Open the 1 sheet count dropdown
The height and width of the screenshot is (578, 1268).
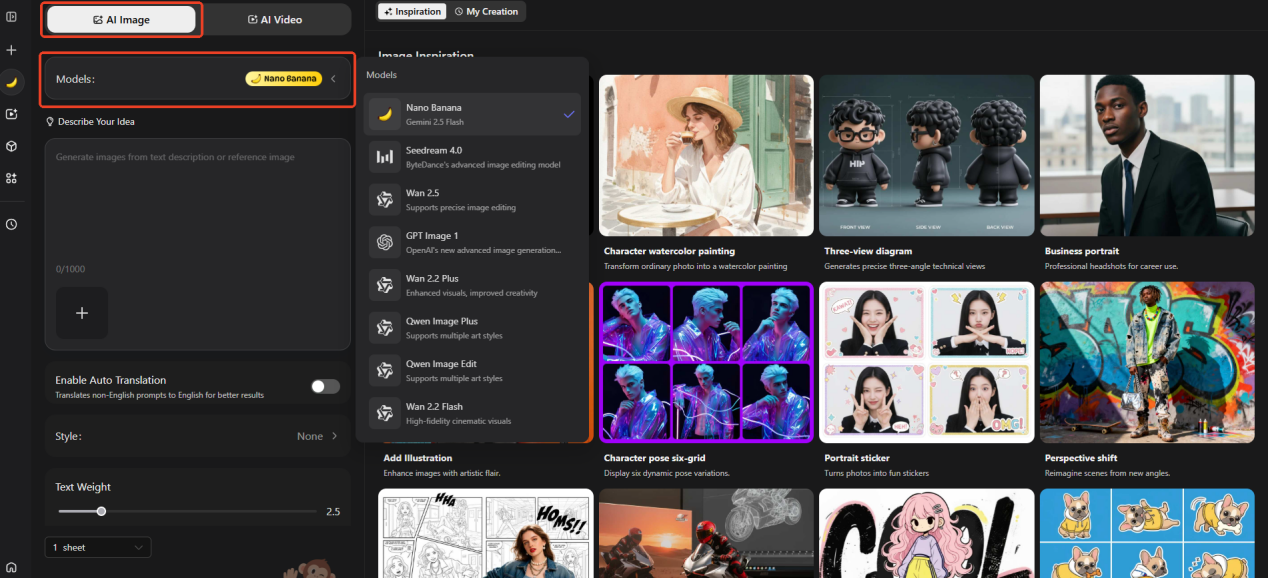(x=98, y=547)
